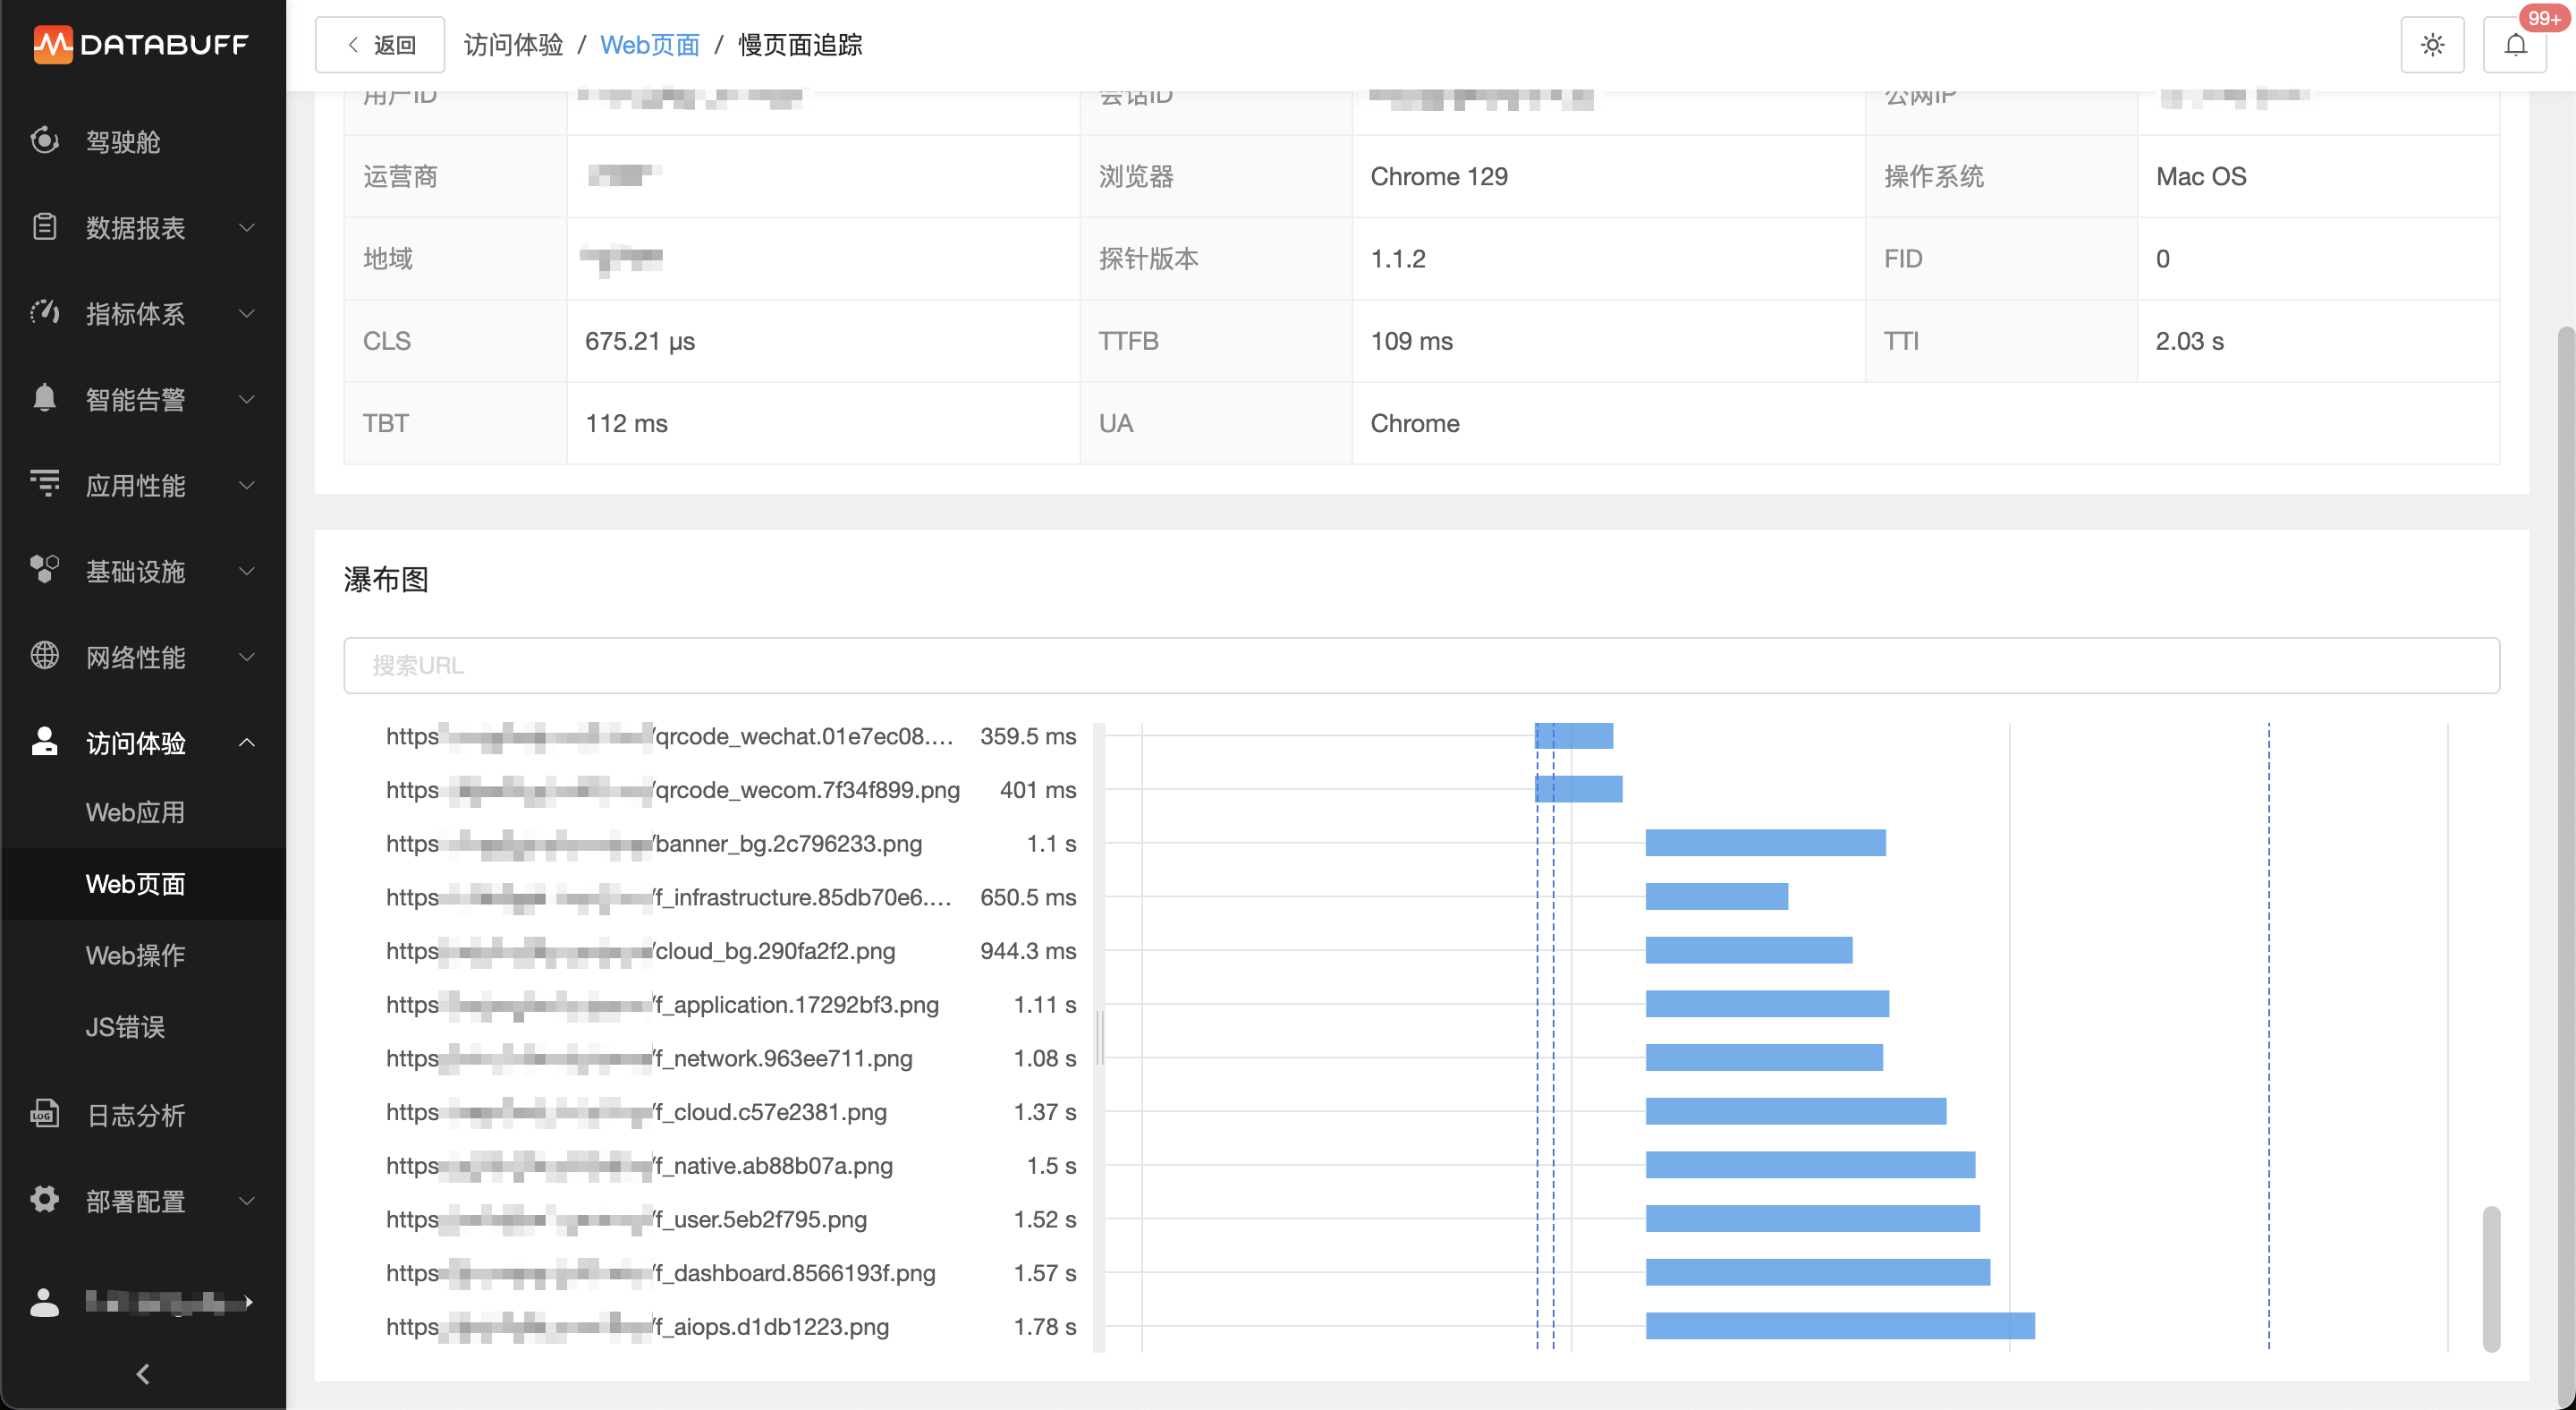The image size is (2576, 1410).
Task: Click the 指标体系 gauge icon
Action: (44, 313)
